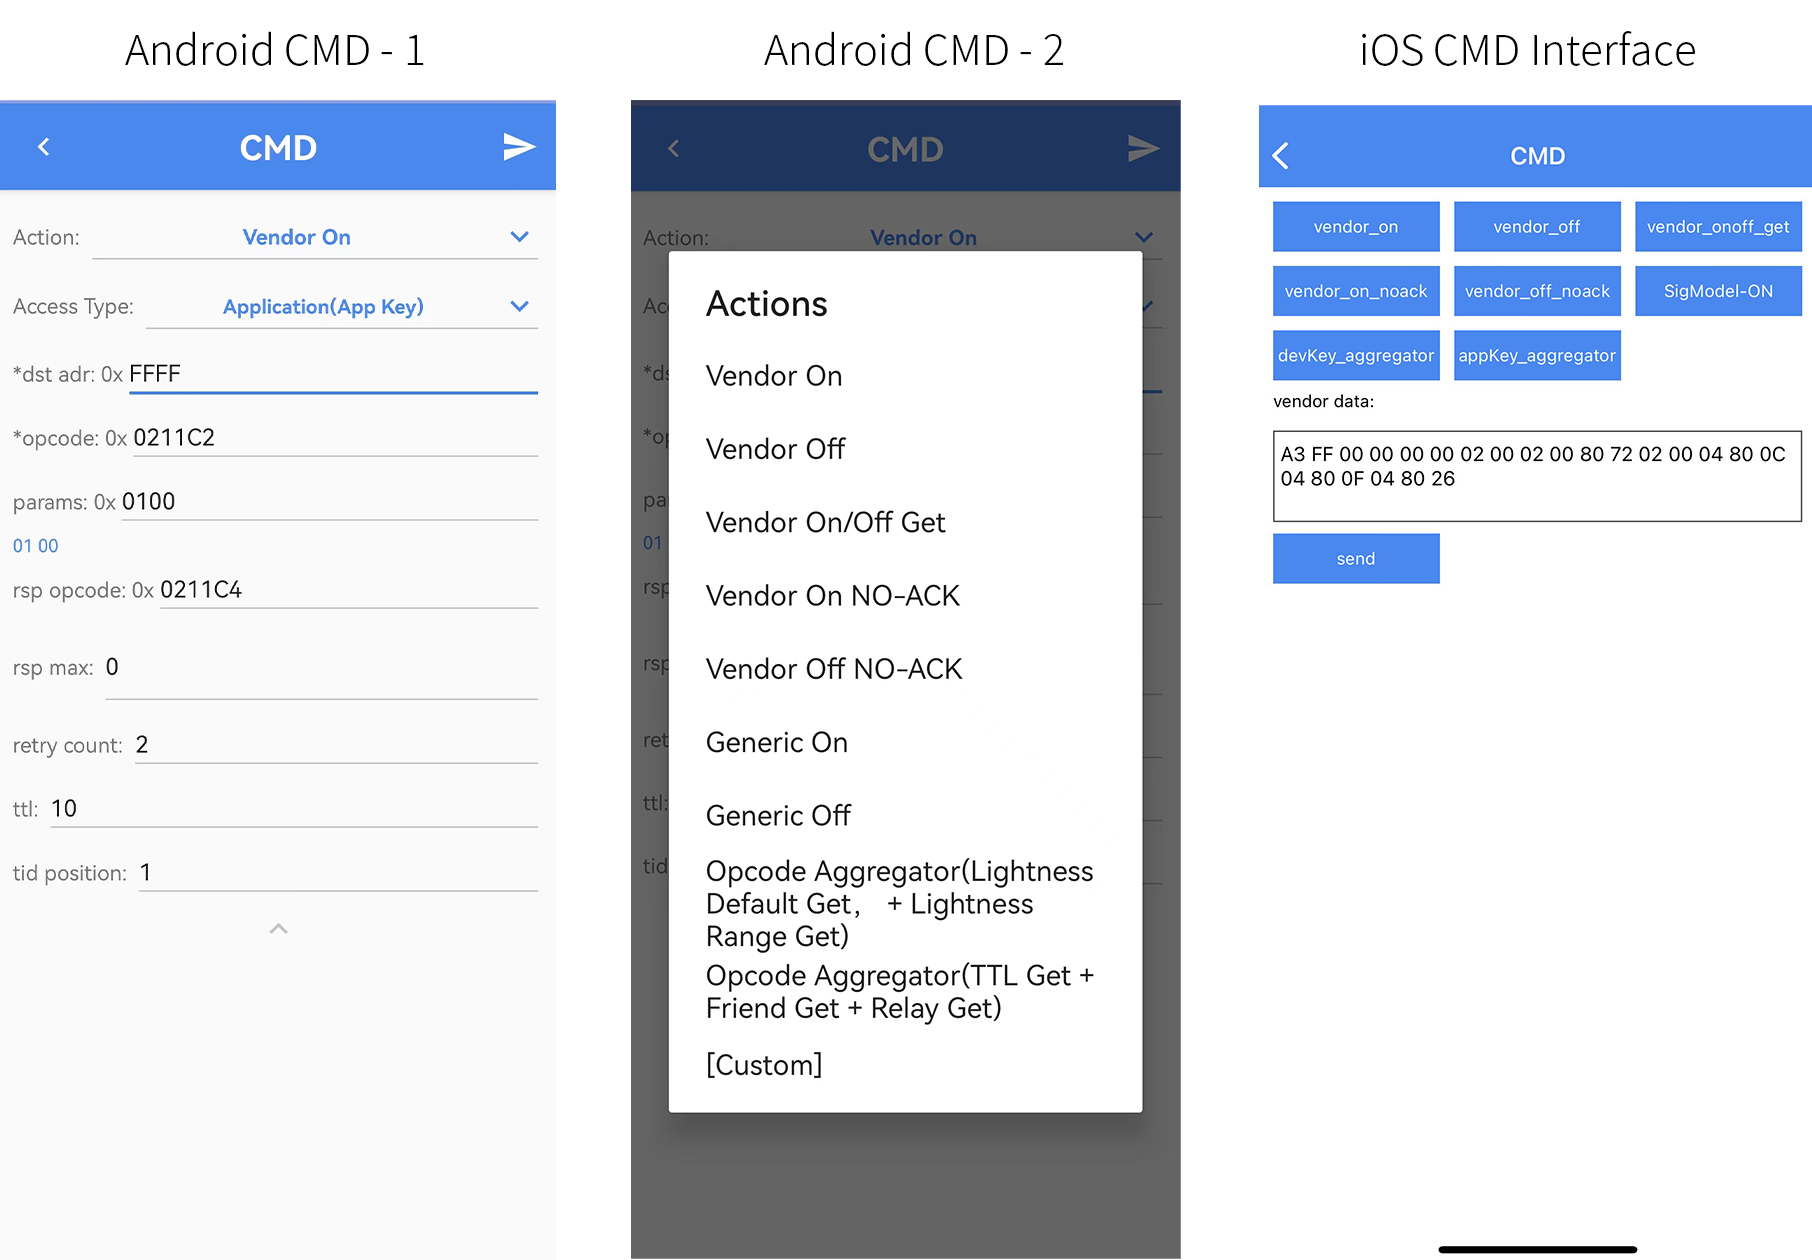Pick Generic On from Actions
Screen dimensions: 1812x1260
point(905,742)
